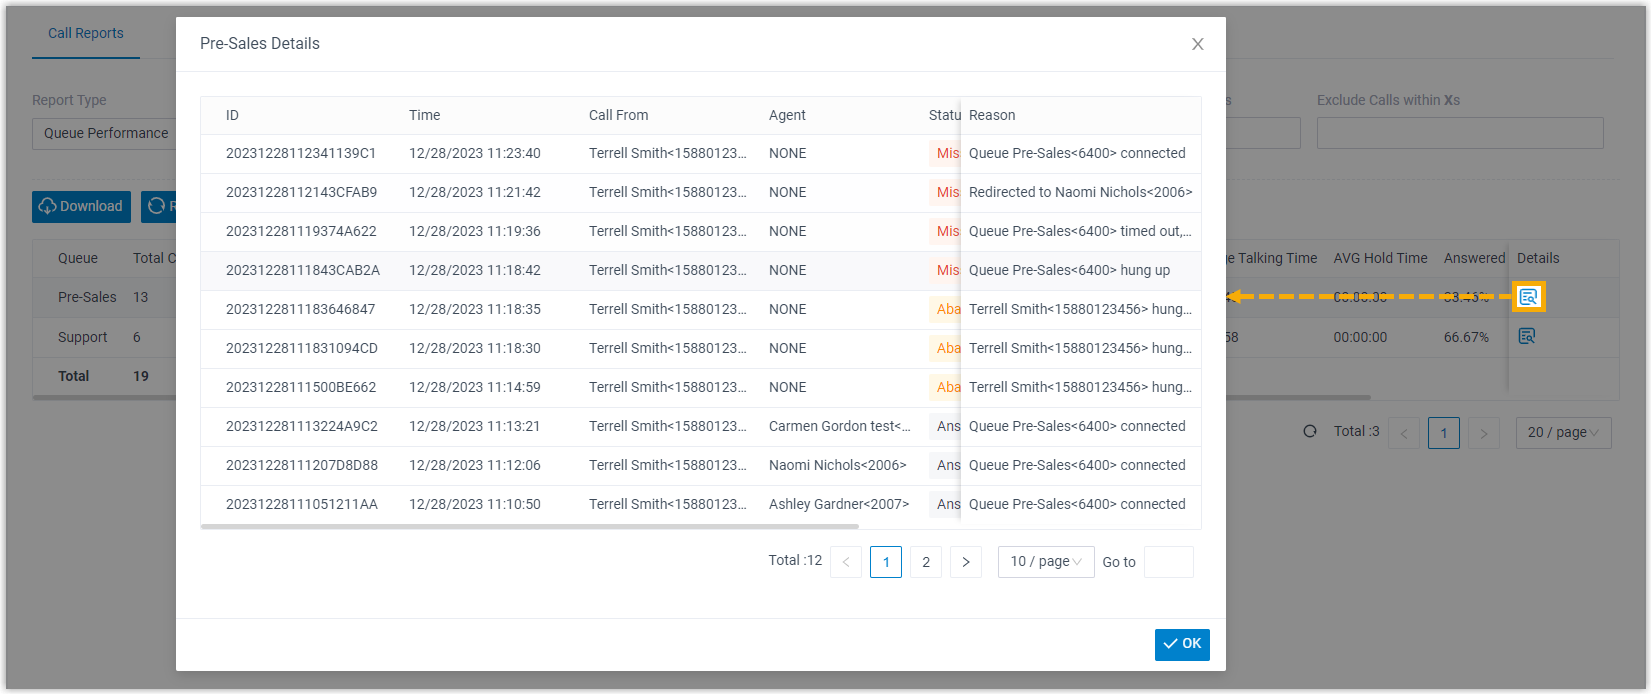1652x695 pixels.
Task: Open the 20 / page dropdown
Action: (1563, 433)
